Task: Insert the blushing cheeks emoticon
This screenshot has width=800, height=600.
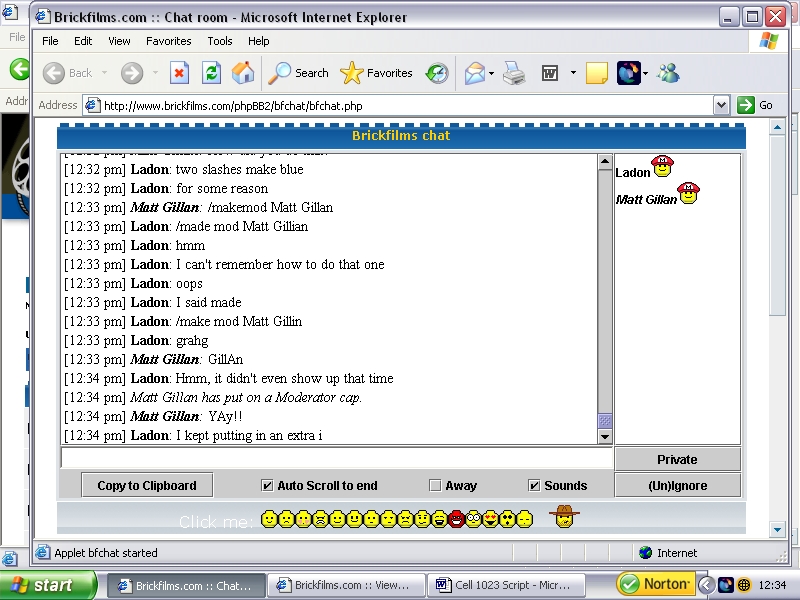Action: point(303,519)
